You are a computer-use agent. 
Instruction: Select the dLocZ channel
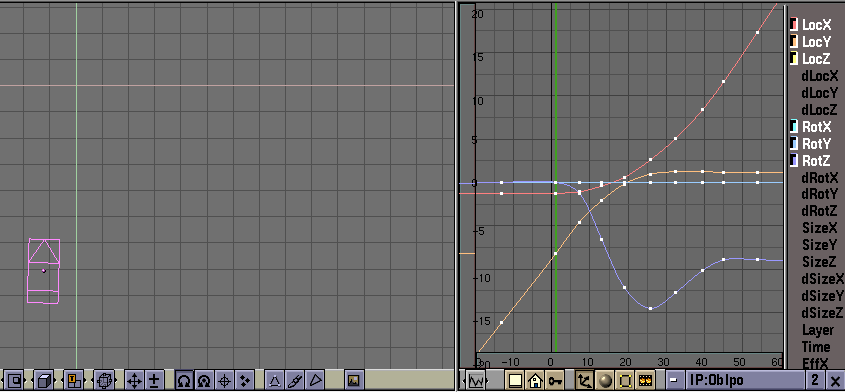coord(820,110)
